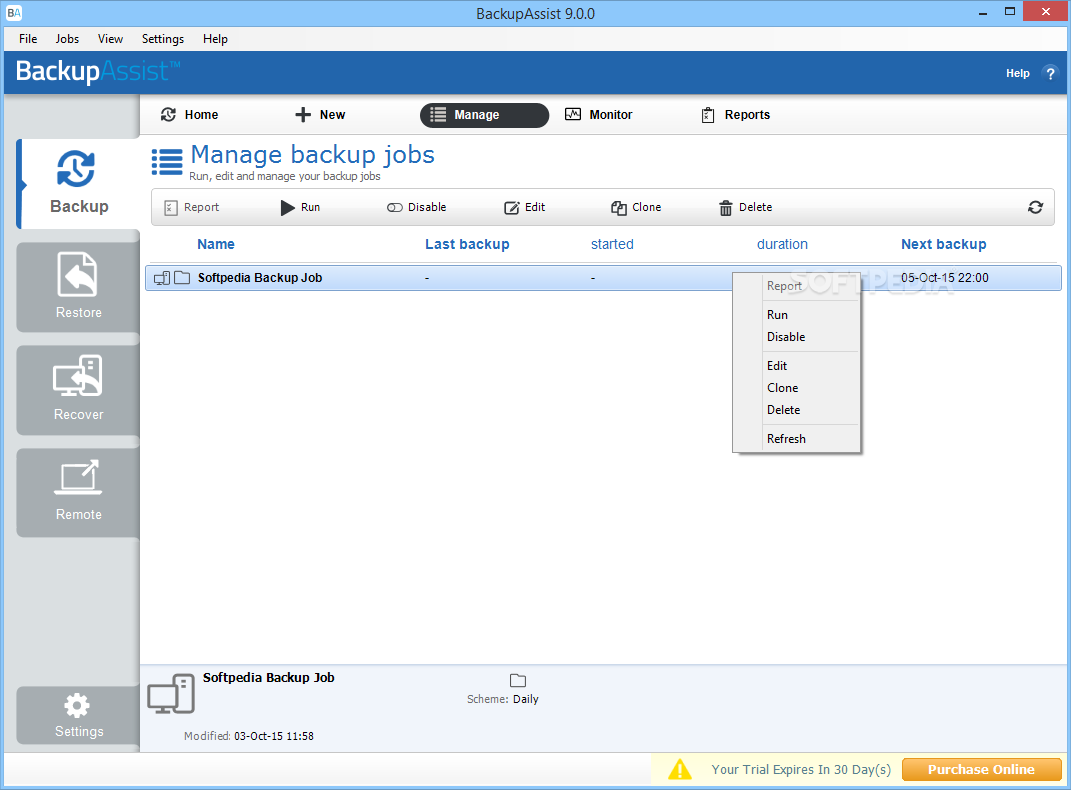Click the Report toolbar button

click(192, 207)
